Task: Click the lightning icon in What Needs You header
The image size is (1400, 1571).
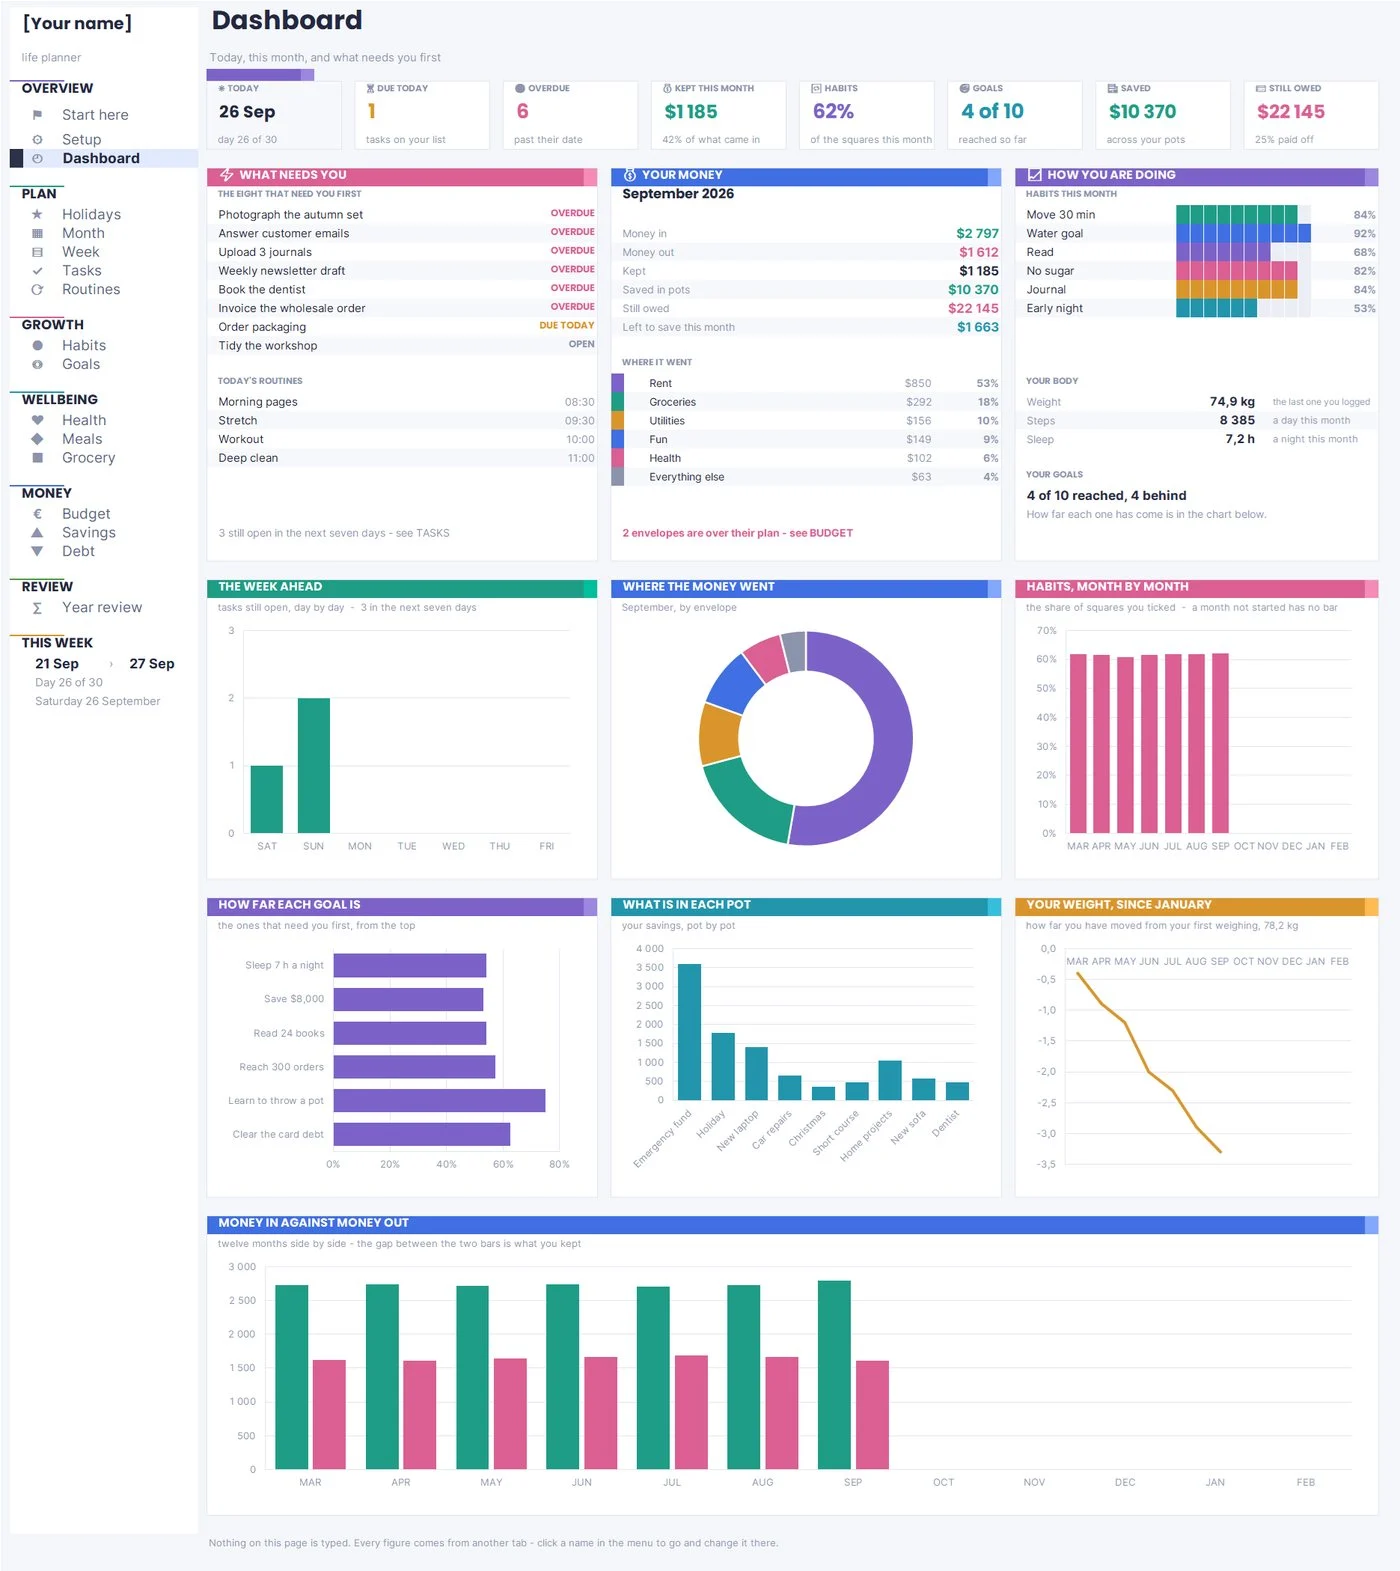Action: (x=227, y=175)
